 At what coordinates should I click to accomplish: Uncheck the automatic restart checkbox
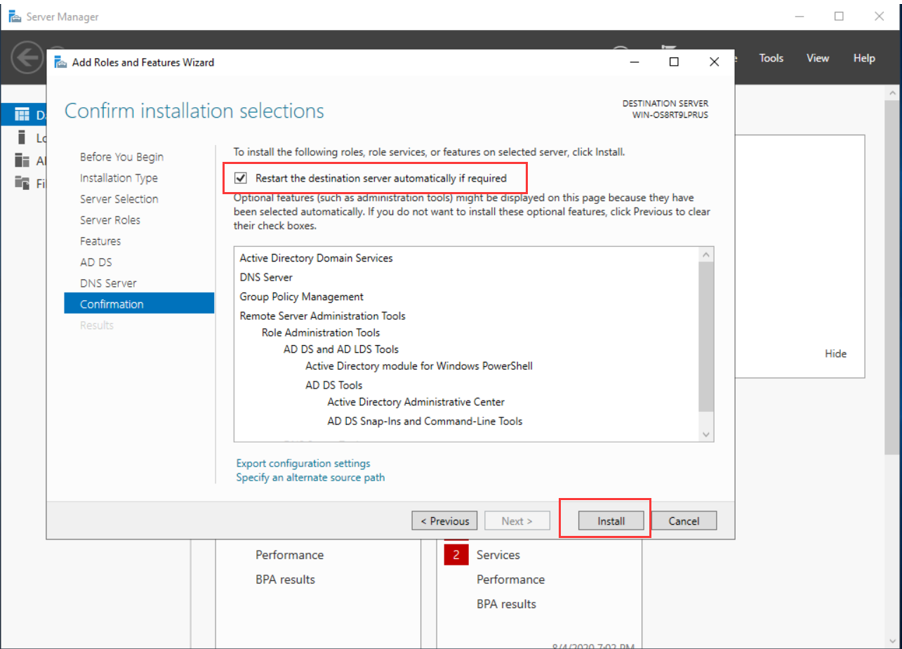pos(241,178)
